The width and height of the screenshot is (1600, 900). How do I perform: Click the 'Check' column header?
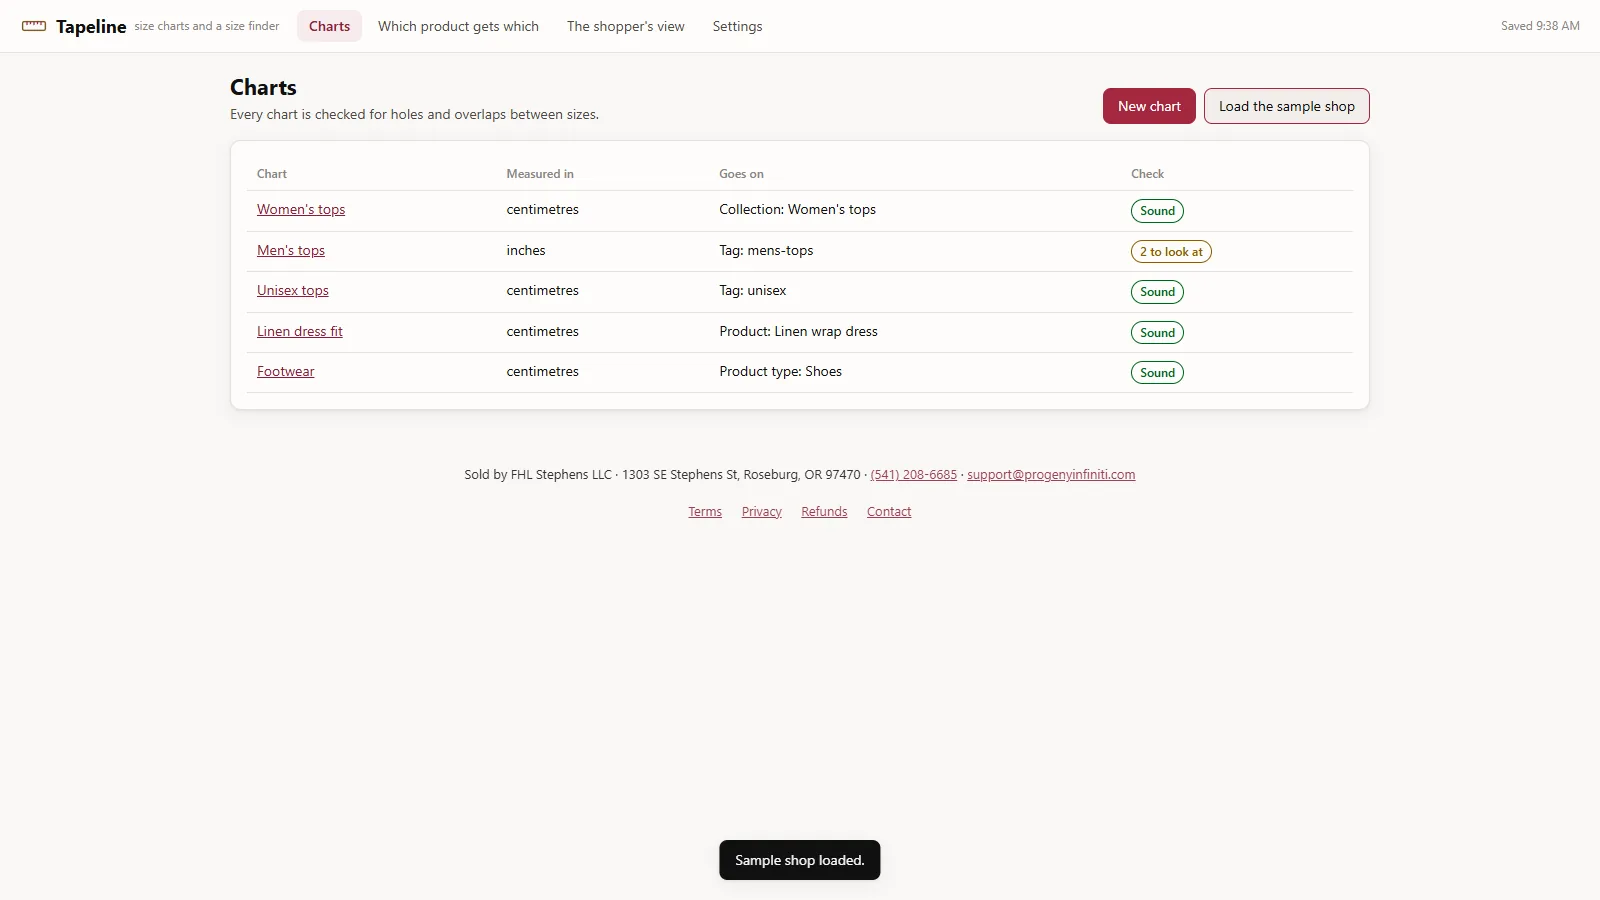point(1147,174)
